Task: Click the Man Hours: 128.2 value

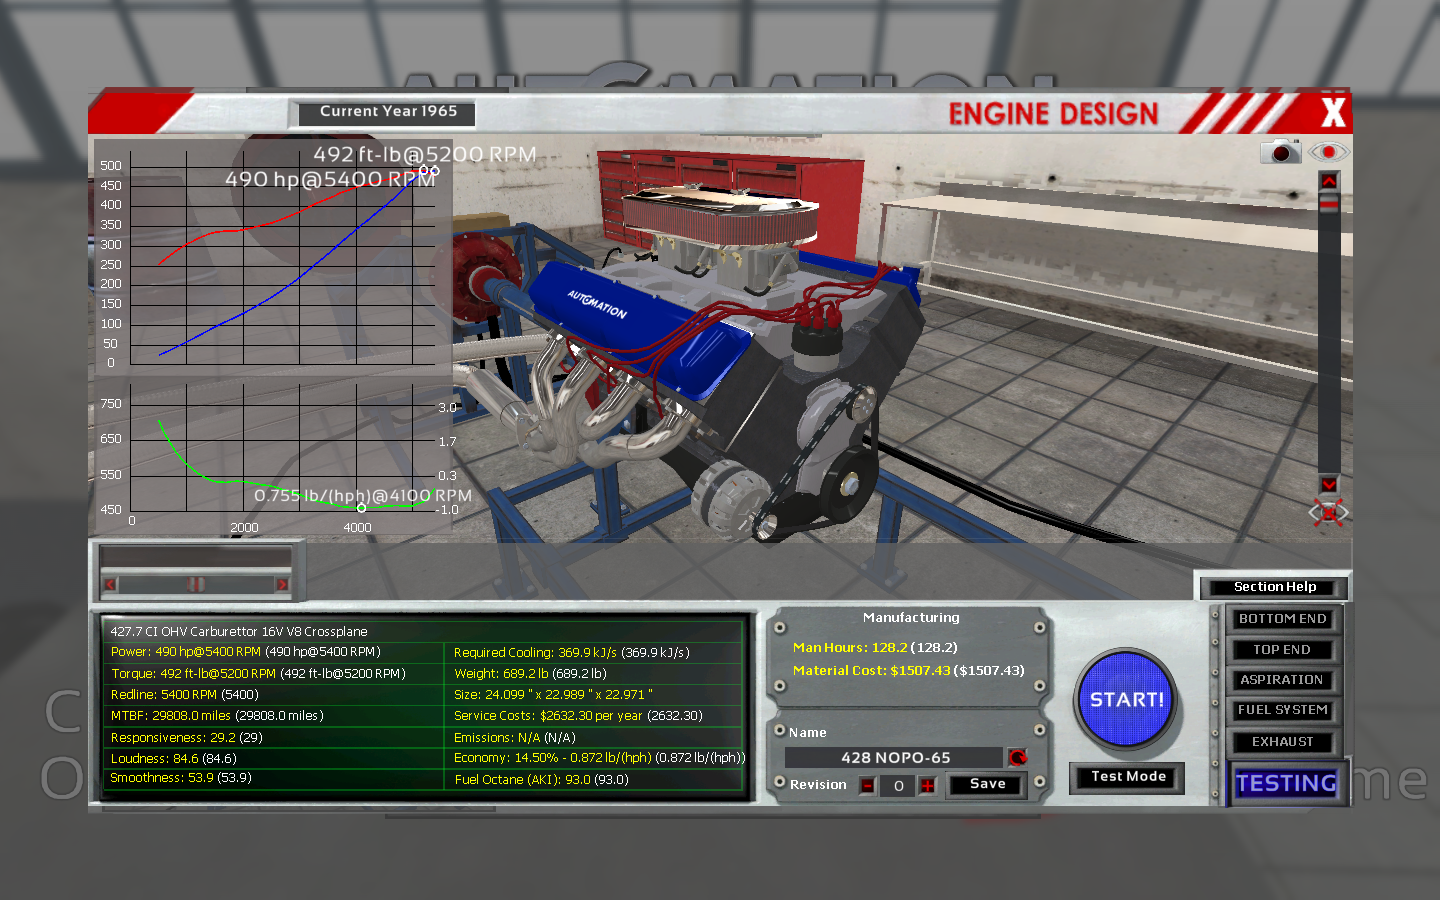Action: 875,648
